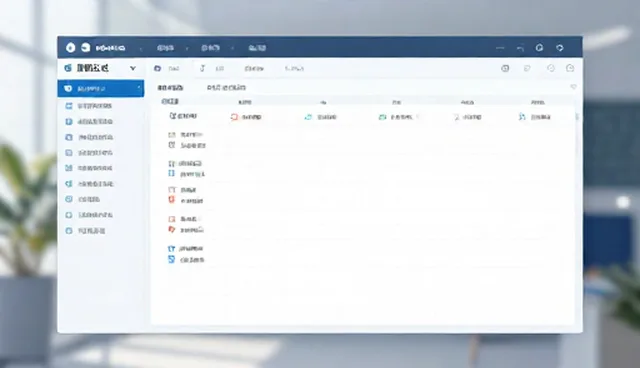Click the blue icon of the bottom list entry
This screenshot has height=368, width=640.
[171, 259]
